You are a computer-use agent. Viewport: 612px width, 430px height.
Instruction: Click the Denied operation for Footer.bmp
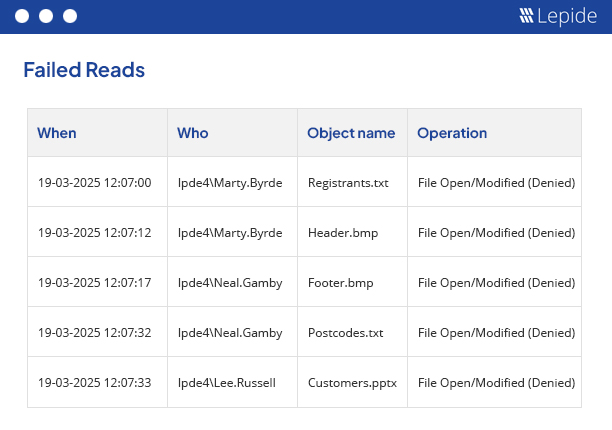pos(496,283)
